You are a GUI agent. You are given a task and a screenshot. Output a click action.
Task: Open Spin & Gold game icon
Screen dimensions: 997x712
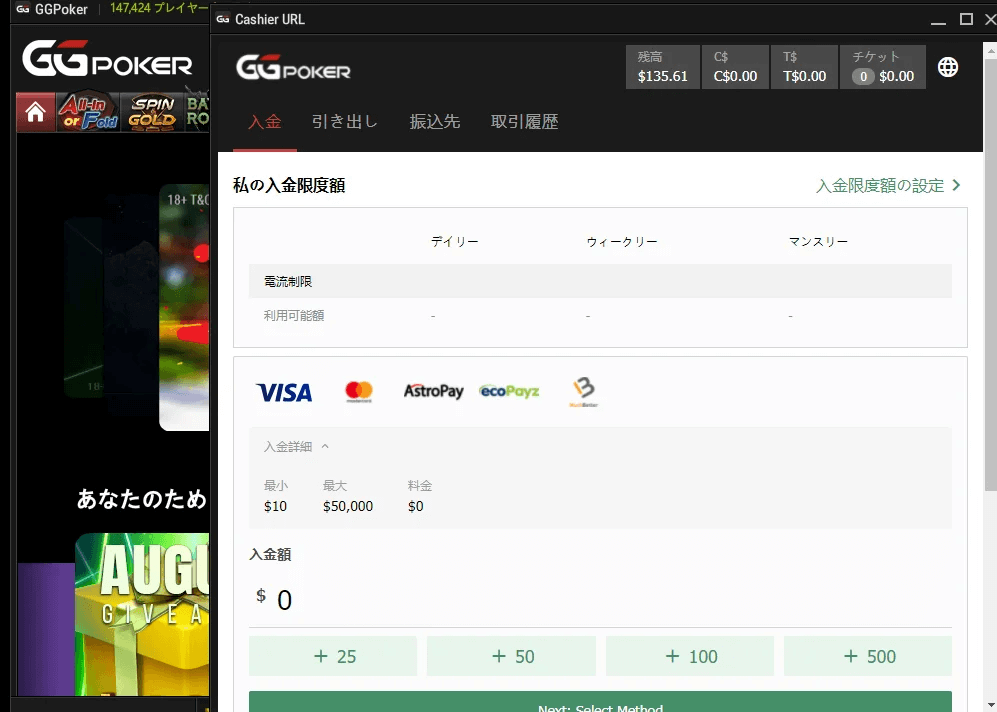point(152,113)
